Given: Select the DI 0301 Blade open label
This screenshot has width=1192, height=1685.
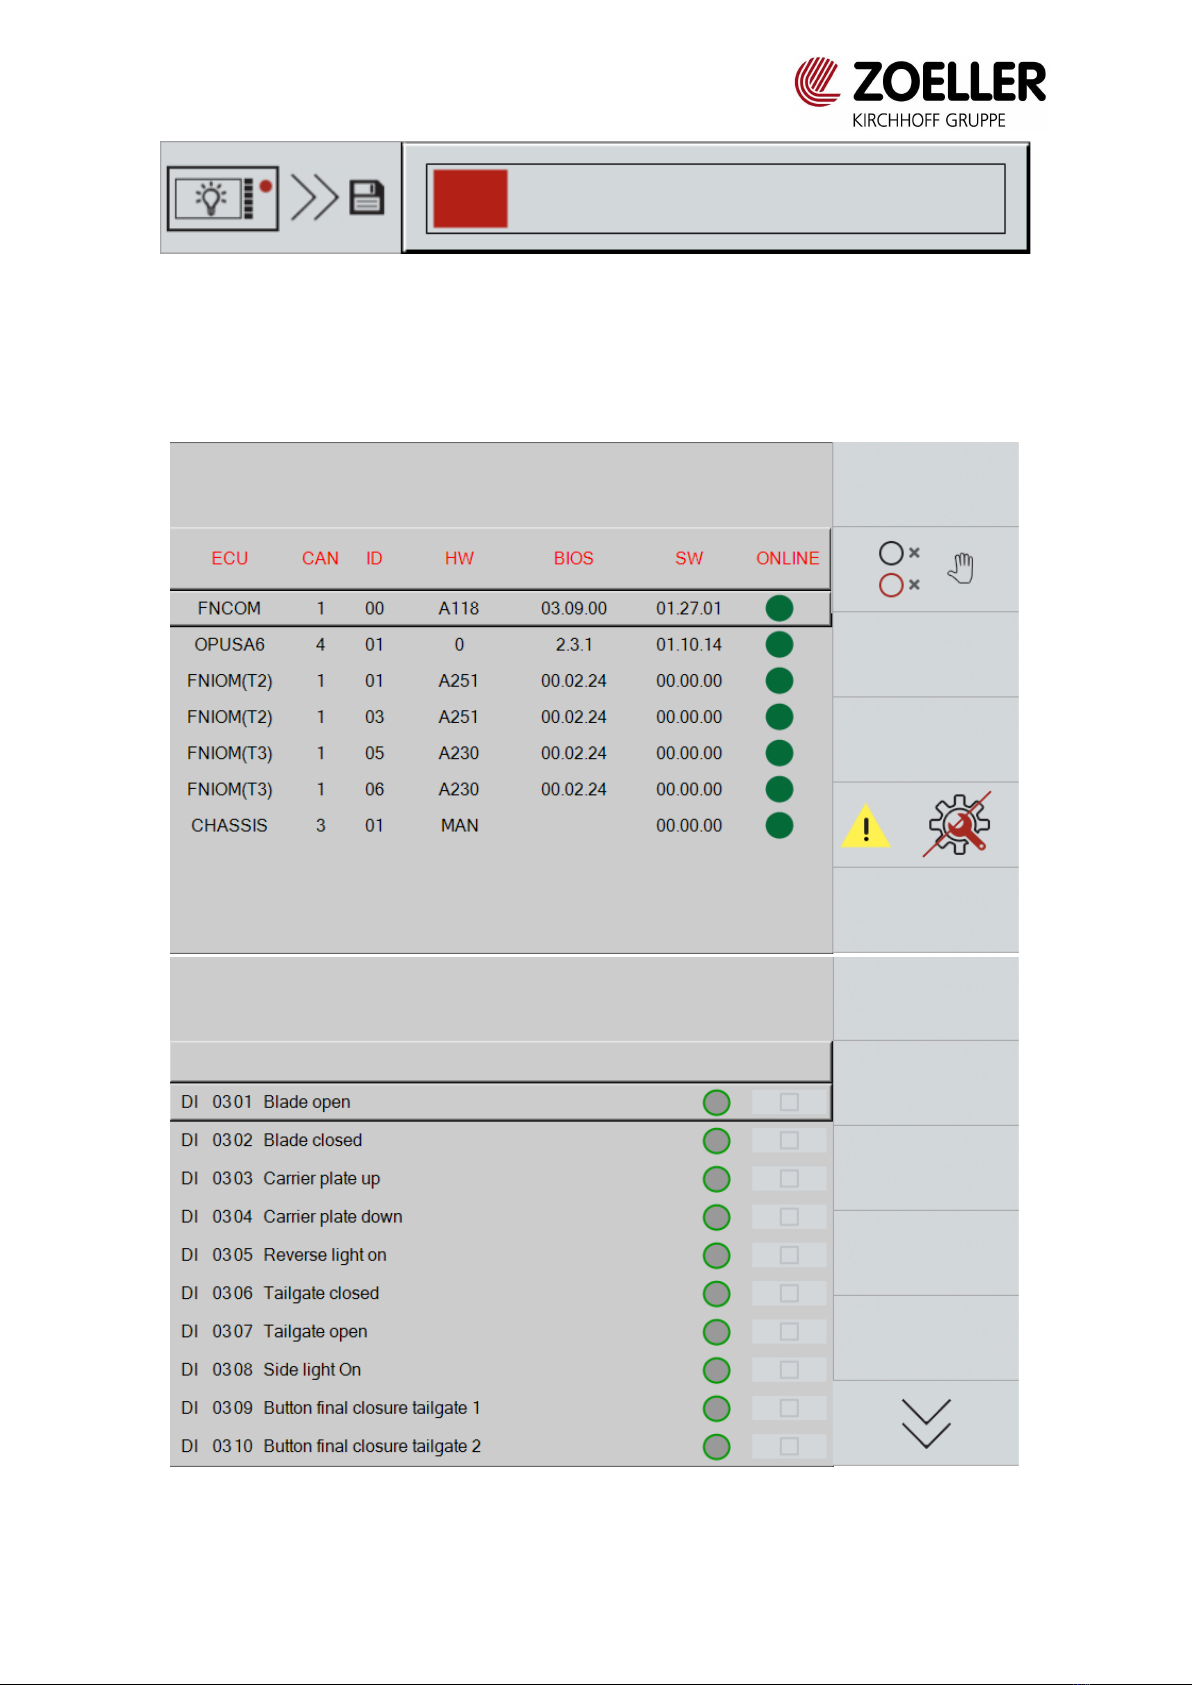Looking at the screenshot, I should [265, 1102].
